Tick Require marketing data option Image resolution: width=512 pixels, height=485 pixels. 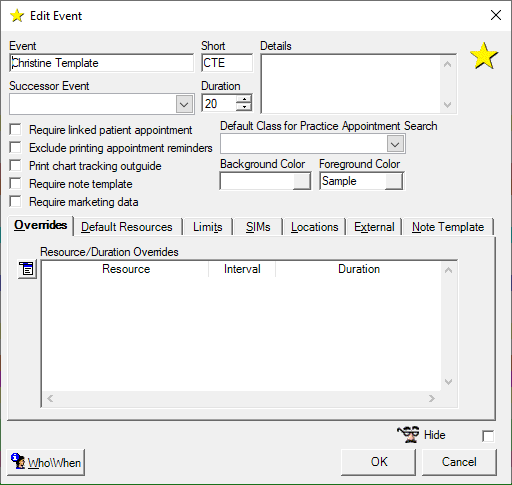[x=15, y=202]
